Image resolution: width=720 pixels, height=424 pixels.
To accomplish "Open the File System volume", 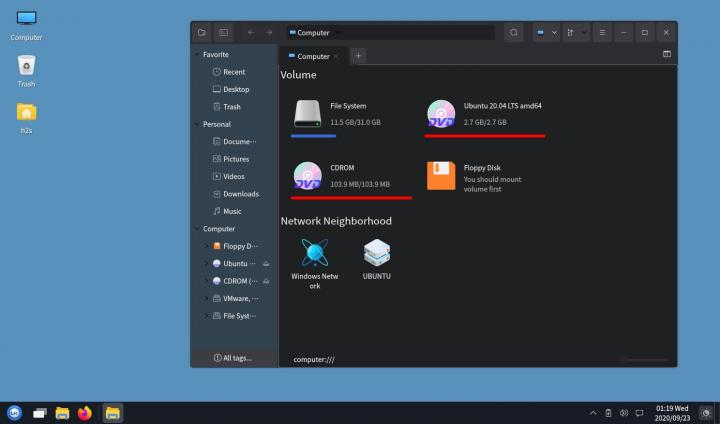I will [x=308, y=113].
